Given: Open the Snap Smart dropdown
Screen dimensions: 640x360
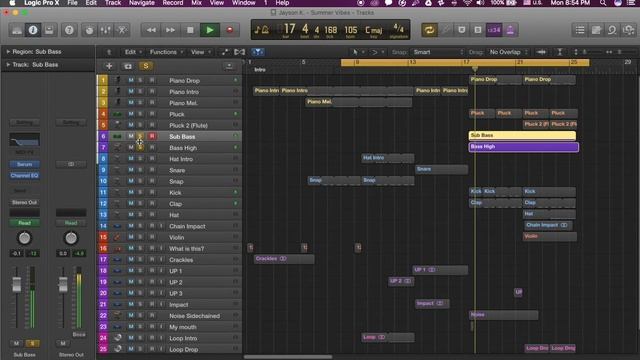Looking at the screenshot, I should pyautogui.click(x=437, y=52).
